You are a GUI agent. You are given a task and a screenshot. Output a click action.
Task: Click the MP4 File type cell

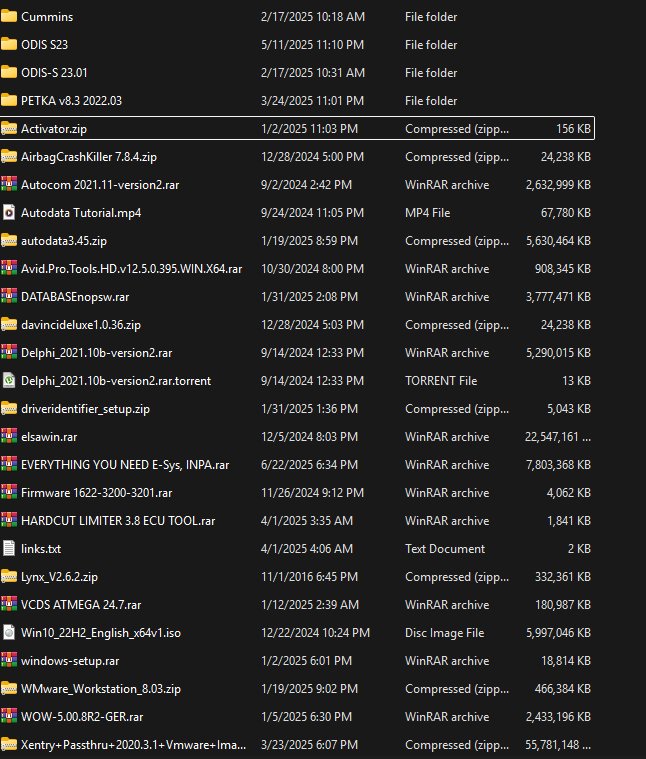point(427,213)
